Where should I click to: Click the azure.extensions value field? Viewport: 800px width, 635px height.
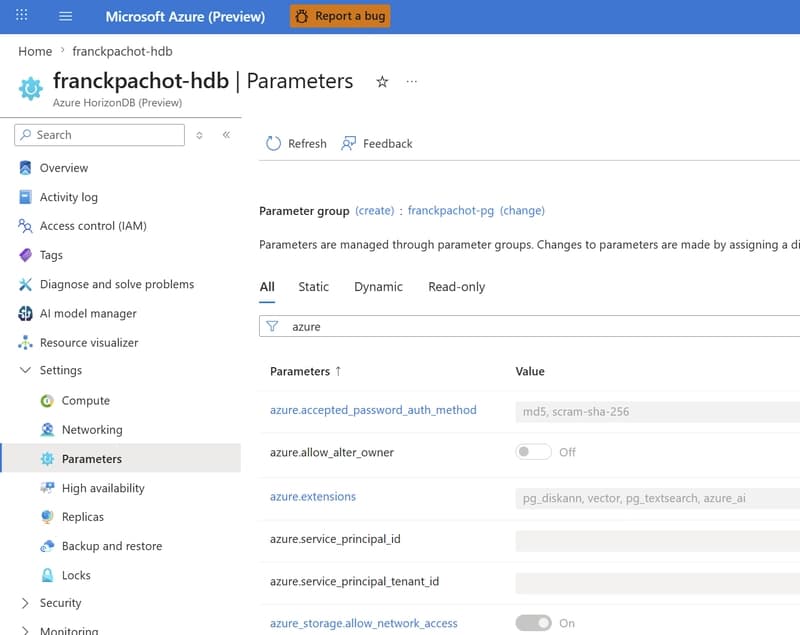point(658,498)
